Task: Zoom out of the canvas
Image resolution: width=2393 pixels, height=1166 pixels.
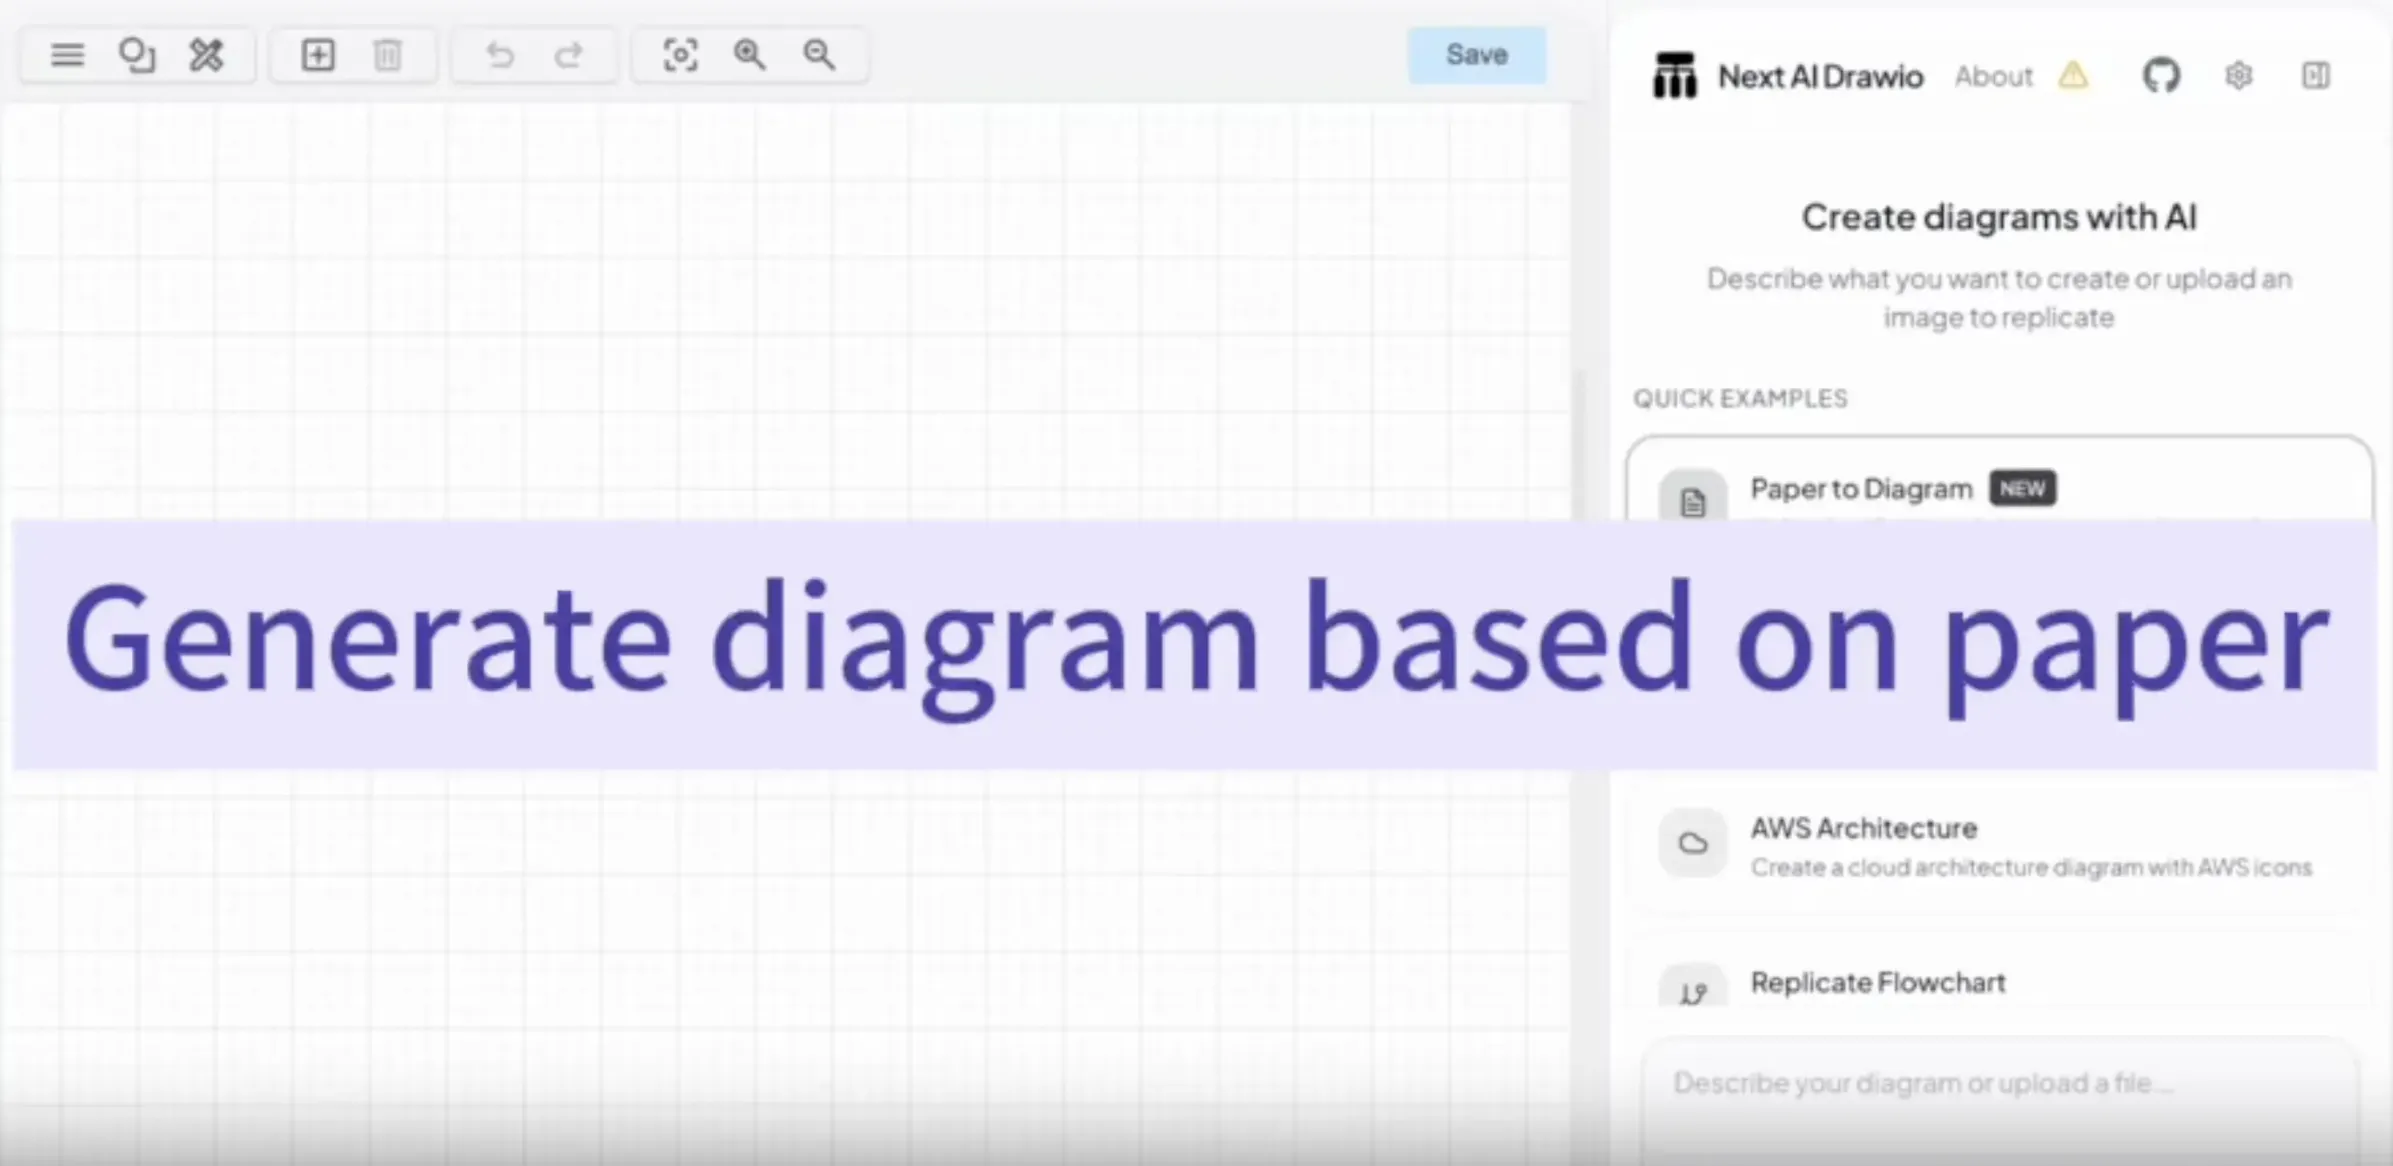Action: [818, 55]
